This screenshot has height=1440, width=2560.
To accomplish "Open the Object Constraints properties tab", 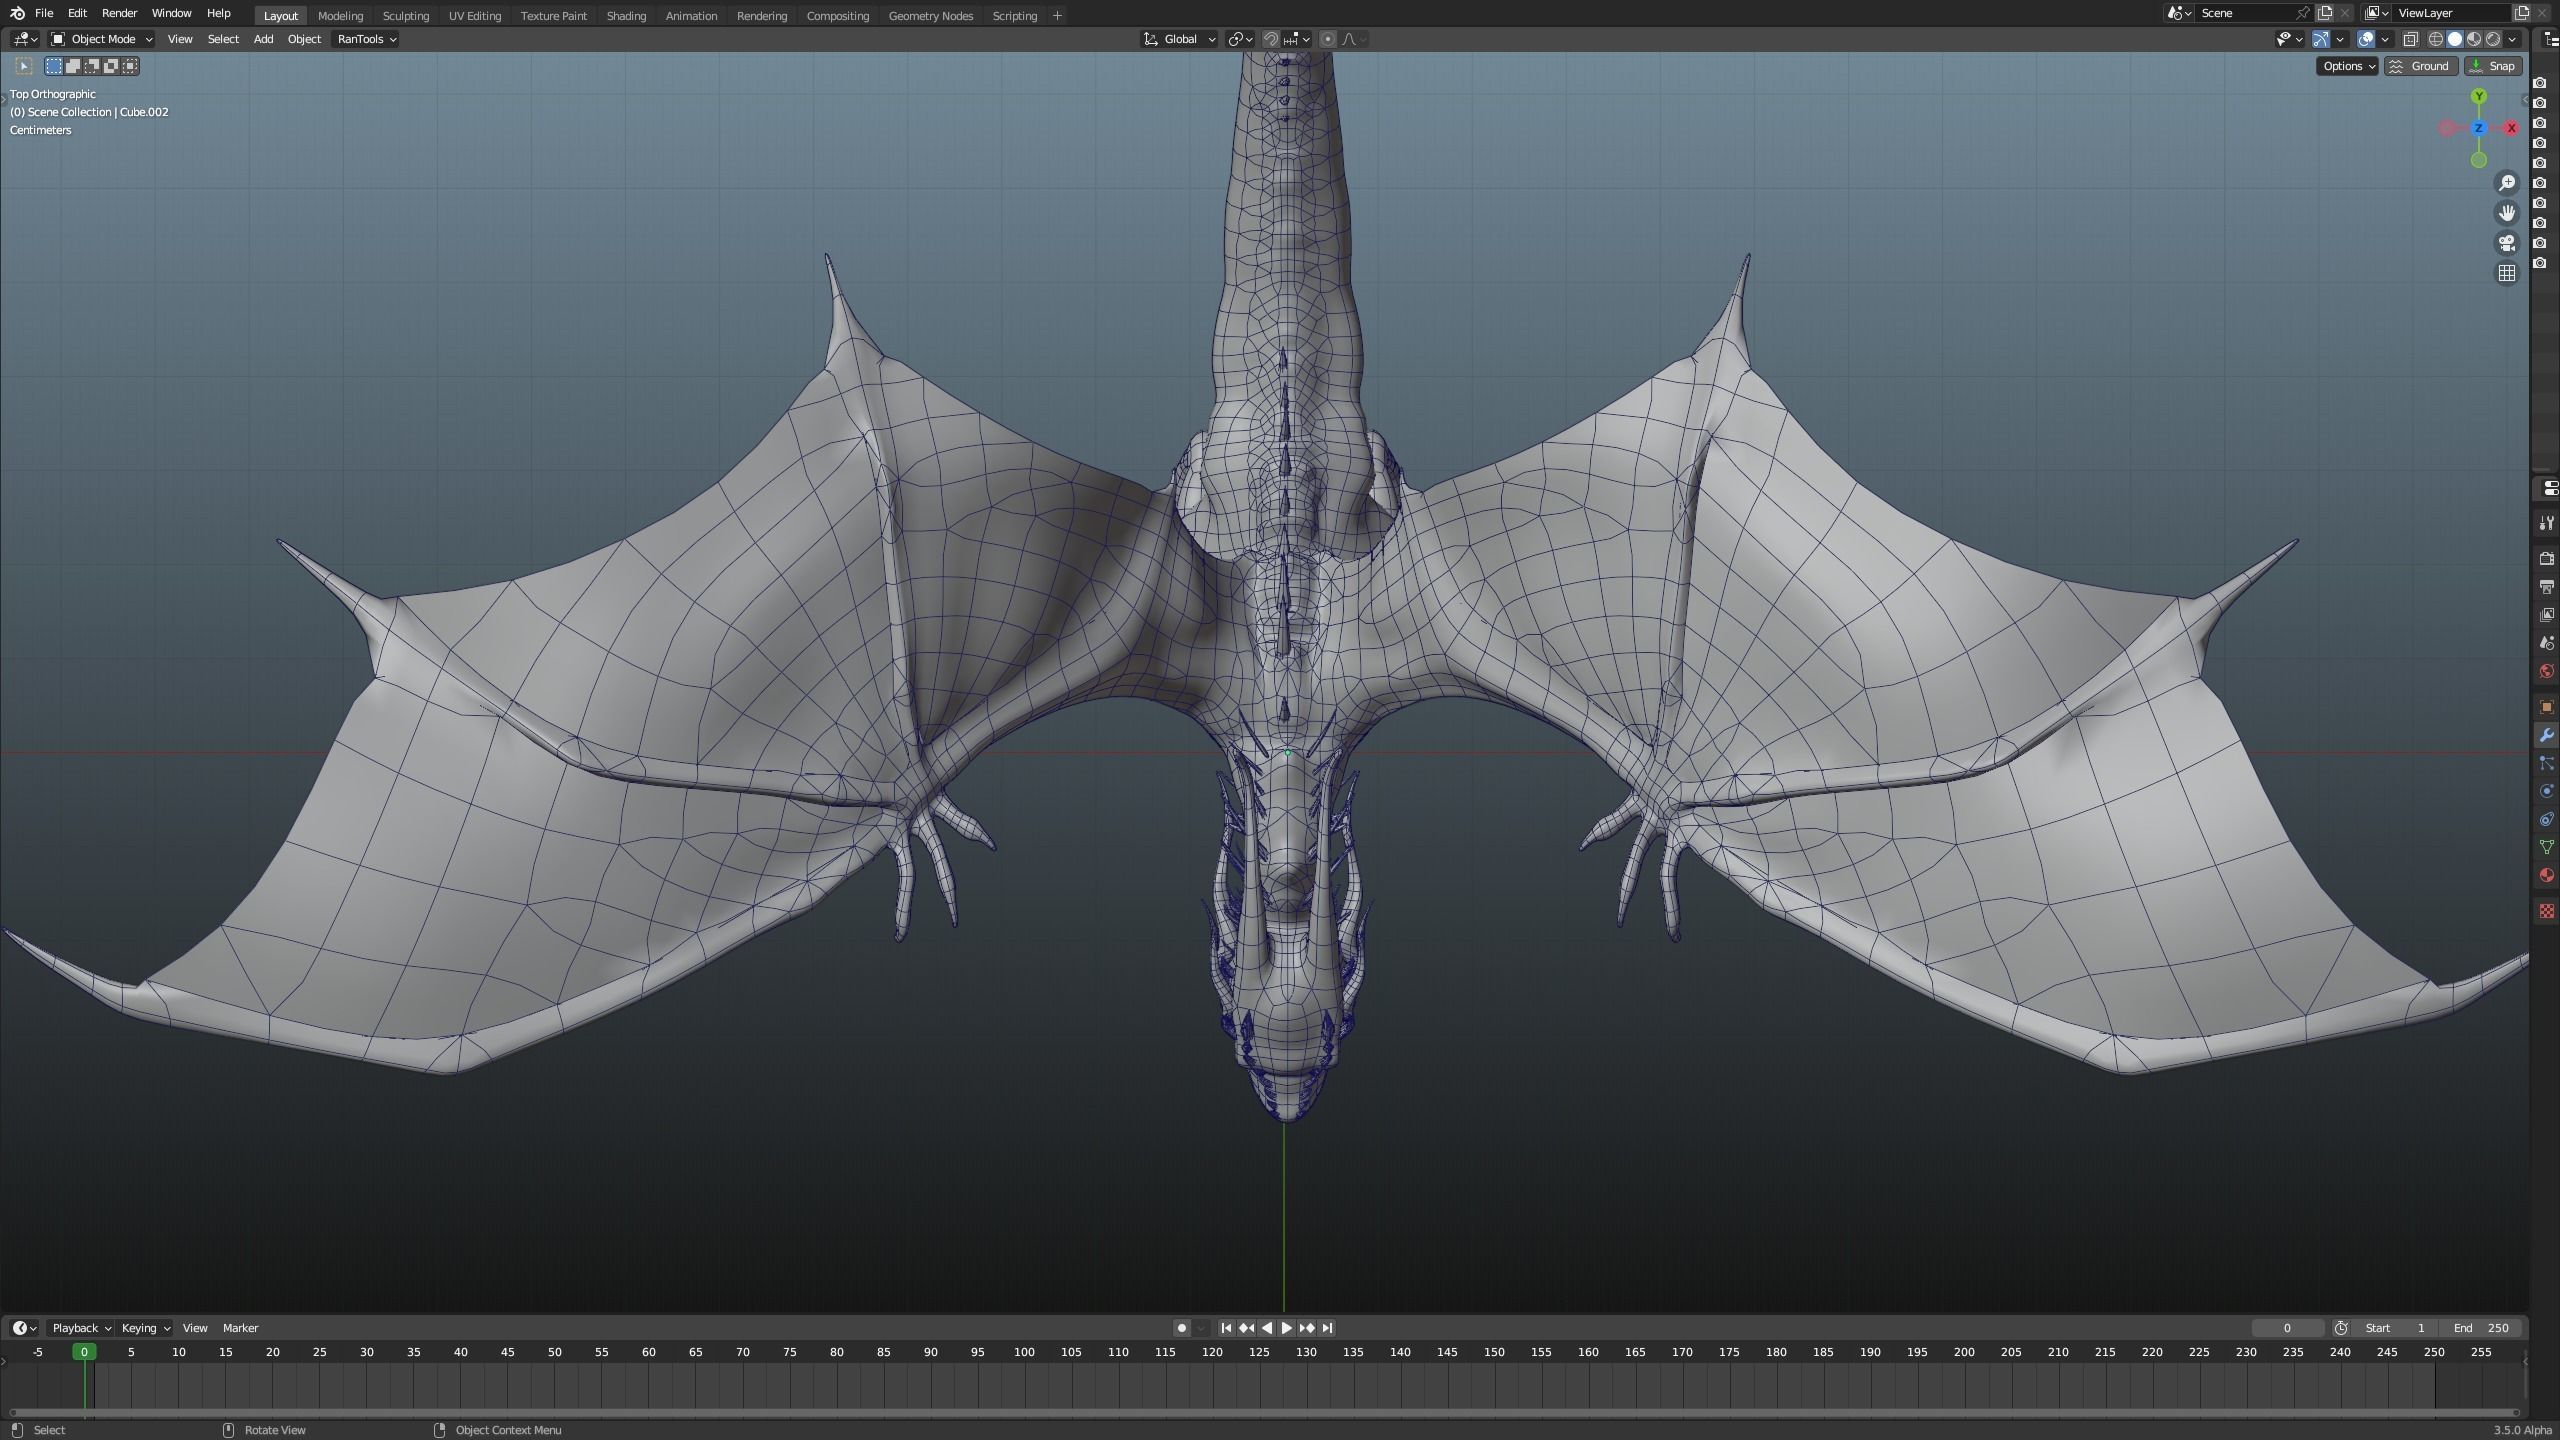I will tap(2547, 819).
